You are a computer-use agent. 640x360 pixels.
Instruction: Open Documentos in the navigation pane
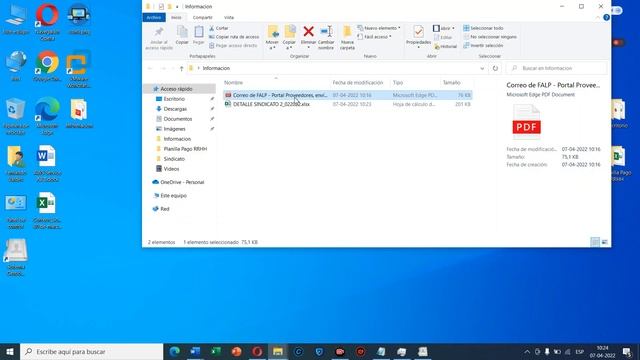tap(178, 119)
